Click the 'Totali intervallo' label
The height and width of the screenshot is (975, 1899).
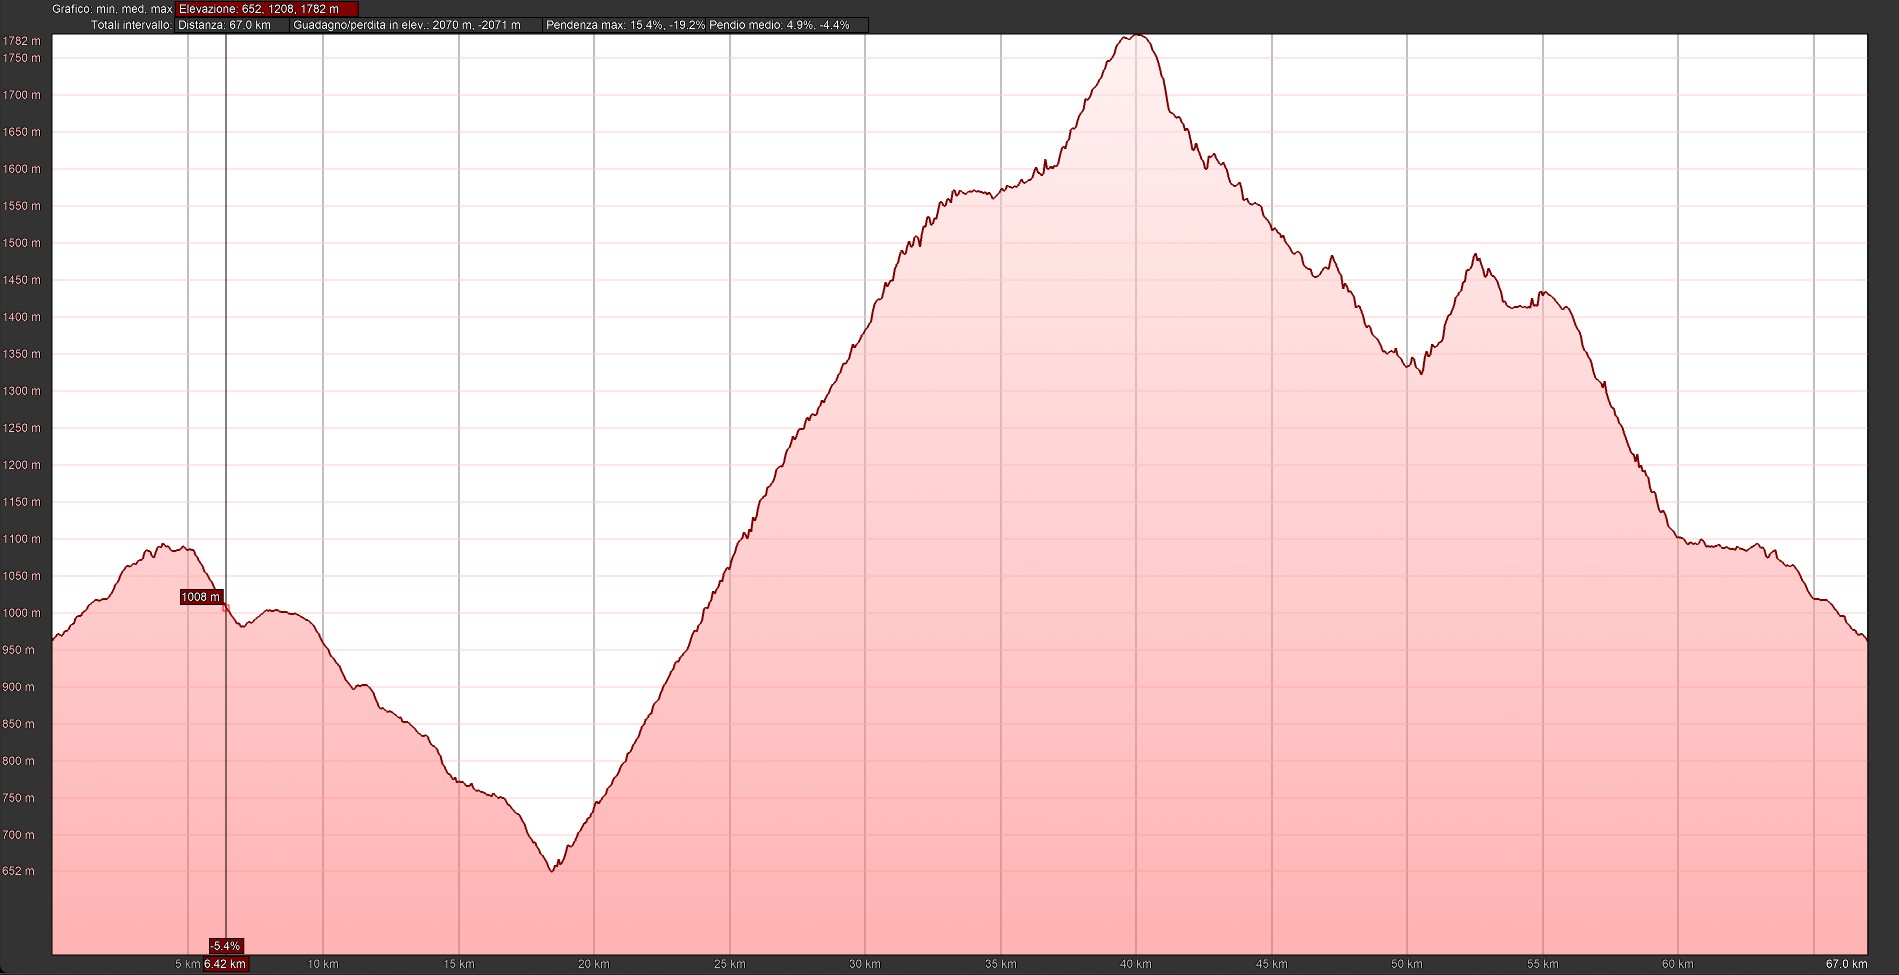pyautogui.click(x=131, y=25)
